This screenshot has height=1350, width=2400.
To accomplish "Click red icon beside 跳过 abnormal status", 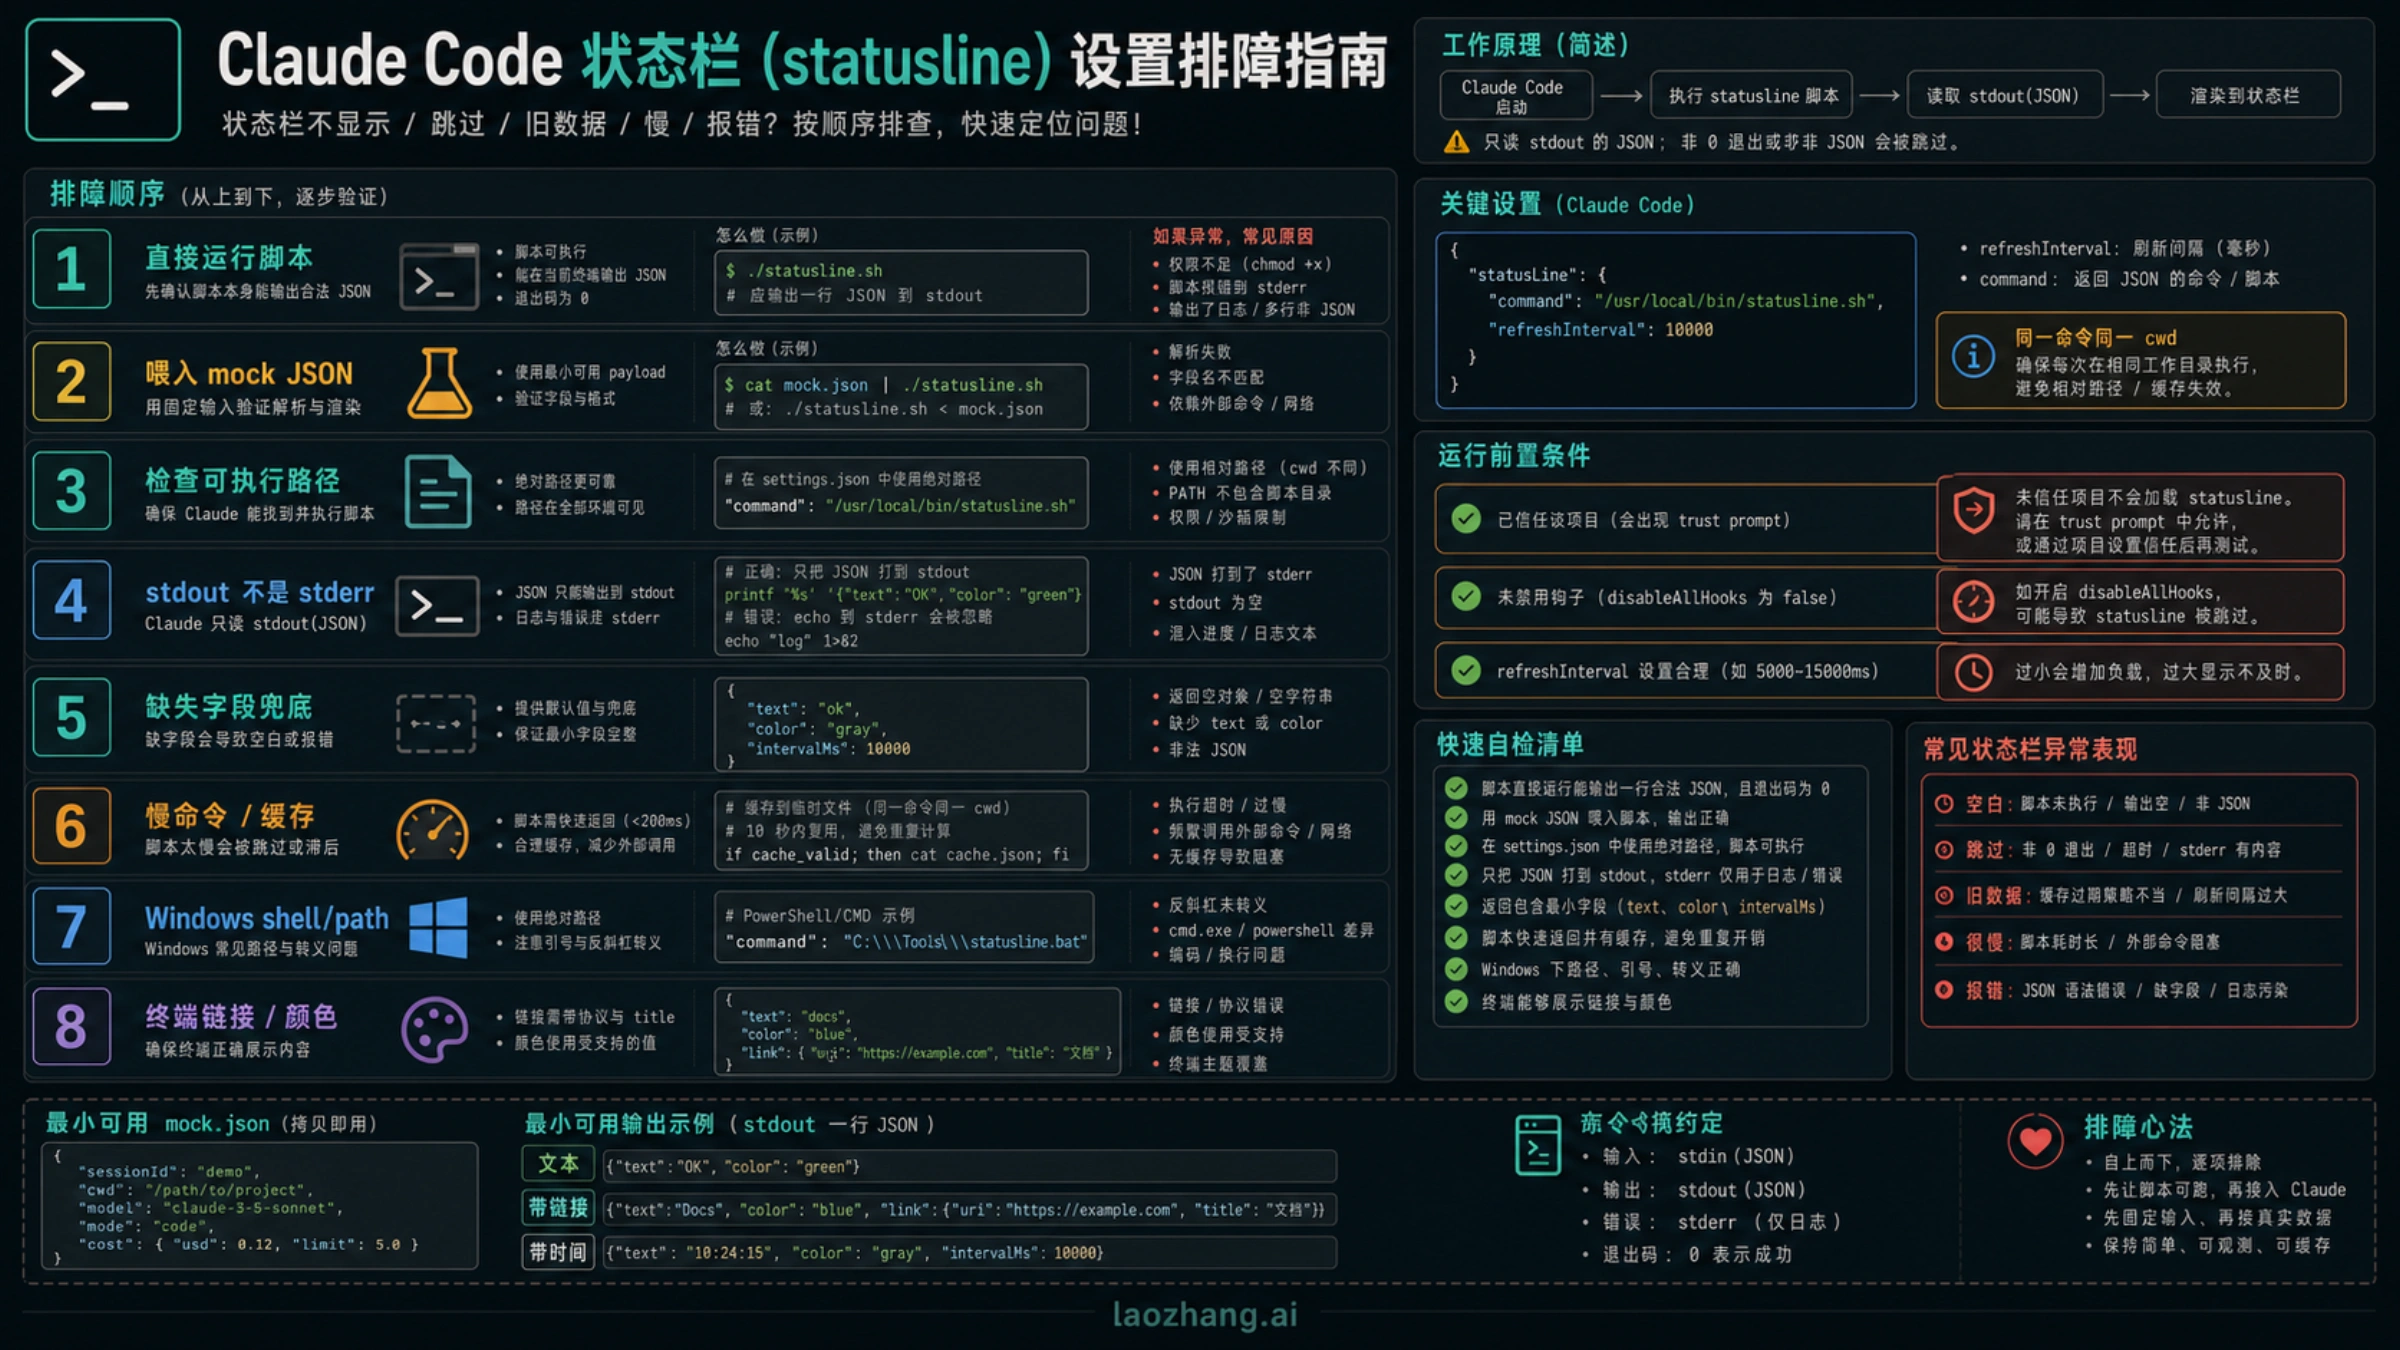I will click(x=1944, y=850).
